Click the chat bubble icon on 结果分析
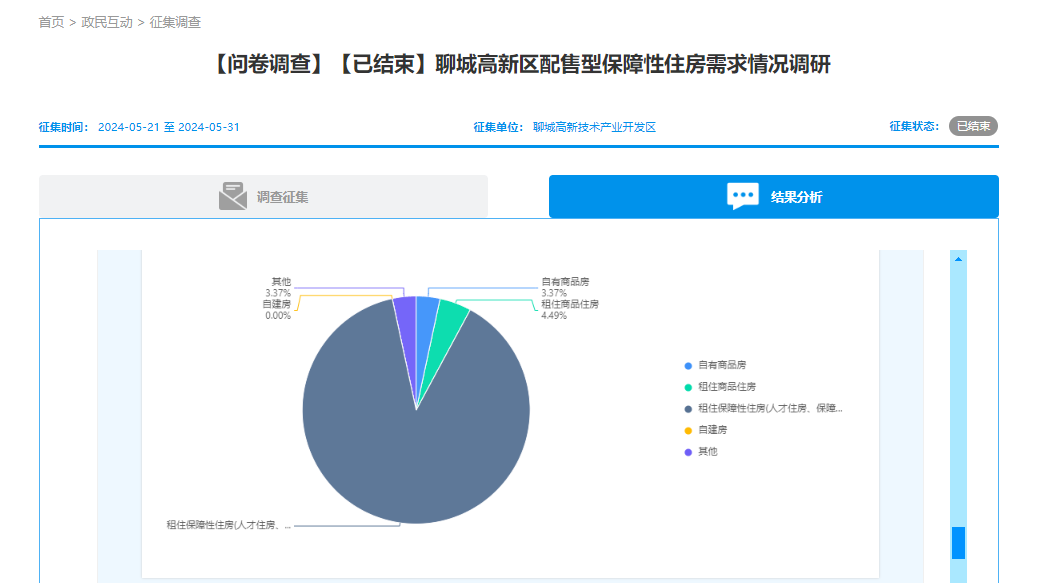The width and height of the screenshot is (1037, 583). point(743,196)
